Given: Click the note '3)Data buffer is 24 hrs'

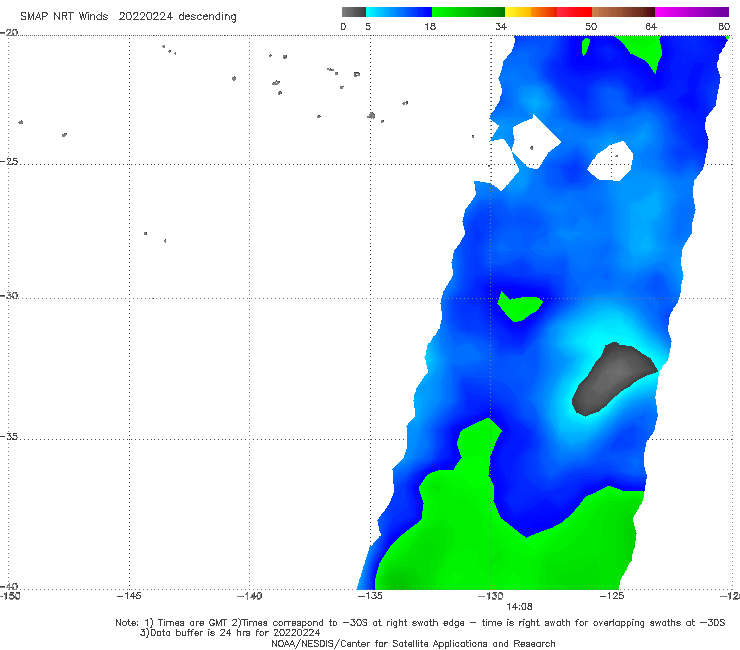Looking at the screenshot, I should (230, 633).
